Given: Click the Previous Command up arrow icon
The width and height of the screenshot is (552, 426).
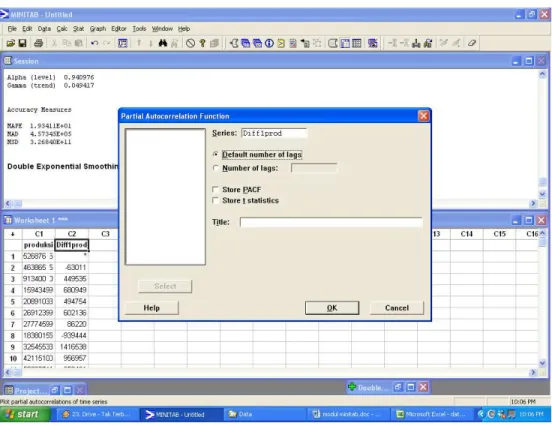Looking at the screenshot, I should tap(139, 43).
